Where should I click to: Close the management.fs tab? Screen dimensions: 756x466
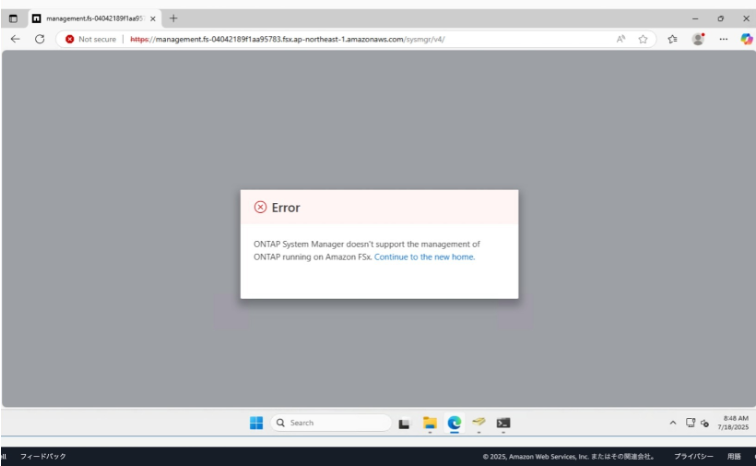coord(153,18)
